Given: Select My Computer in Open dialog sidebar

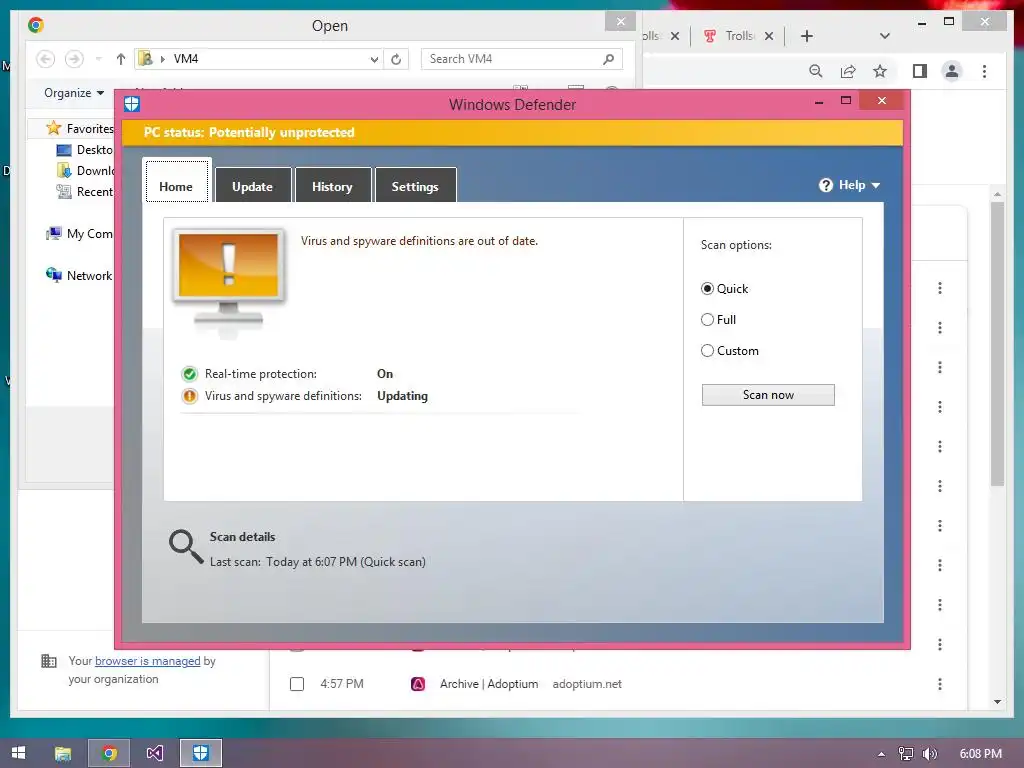Looking at the screenshot, I should [79, 234].
